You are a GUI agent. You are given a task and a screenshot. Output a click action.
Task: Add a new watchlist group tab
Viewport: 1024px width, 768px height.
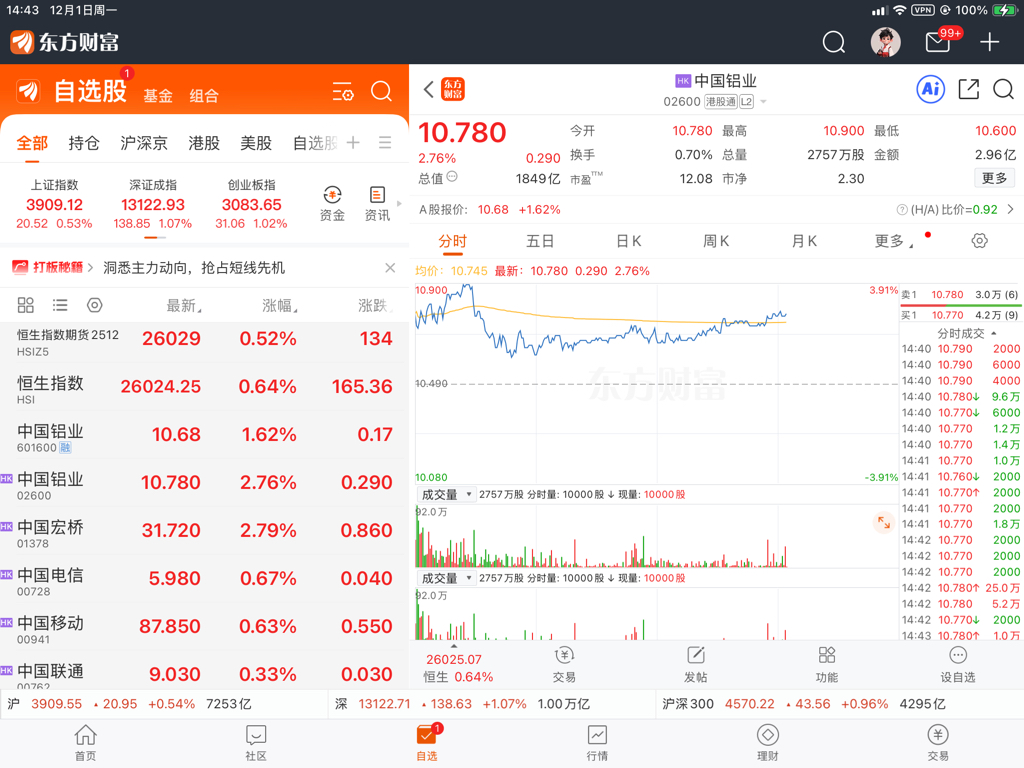tap(353, 142)
